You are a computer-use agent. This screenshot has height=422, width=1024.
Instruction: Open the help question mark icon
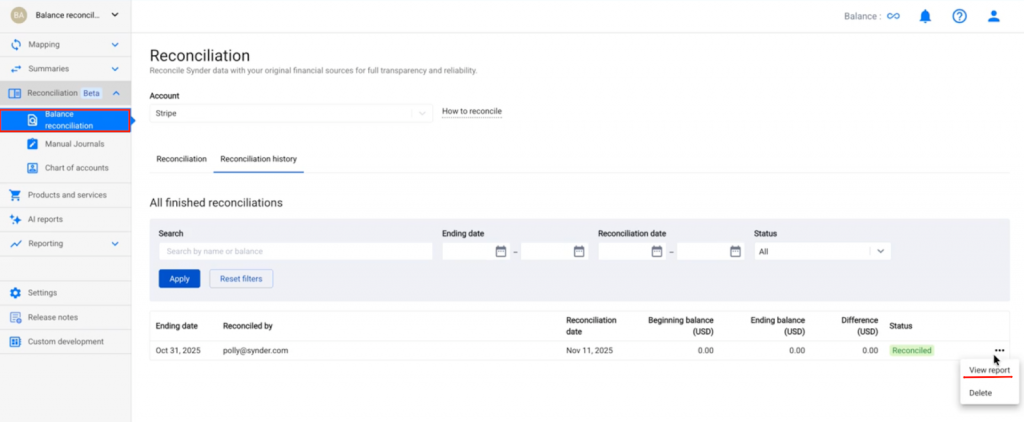pyautogui.click(x=959, y=16)
